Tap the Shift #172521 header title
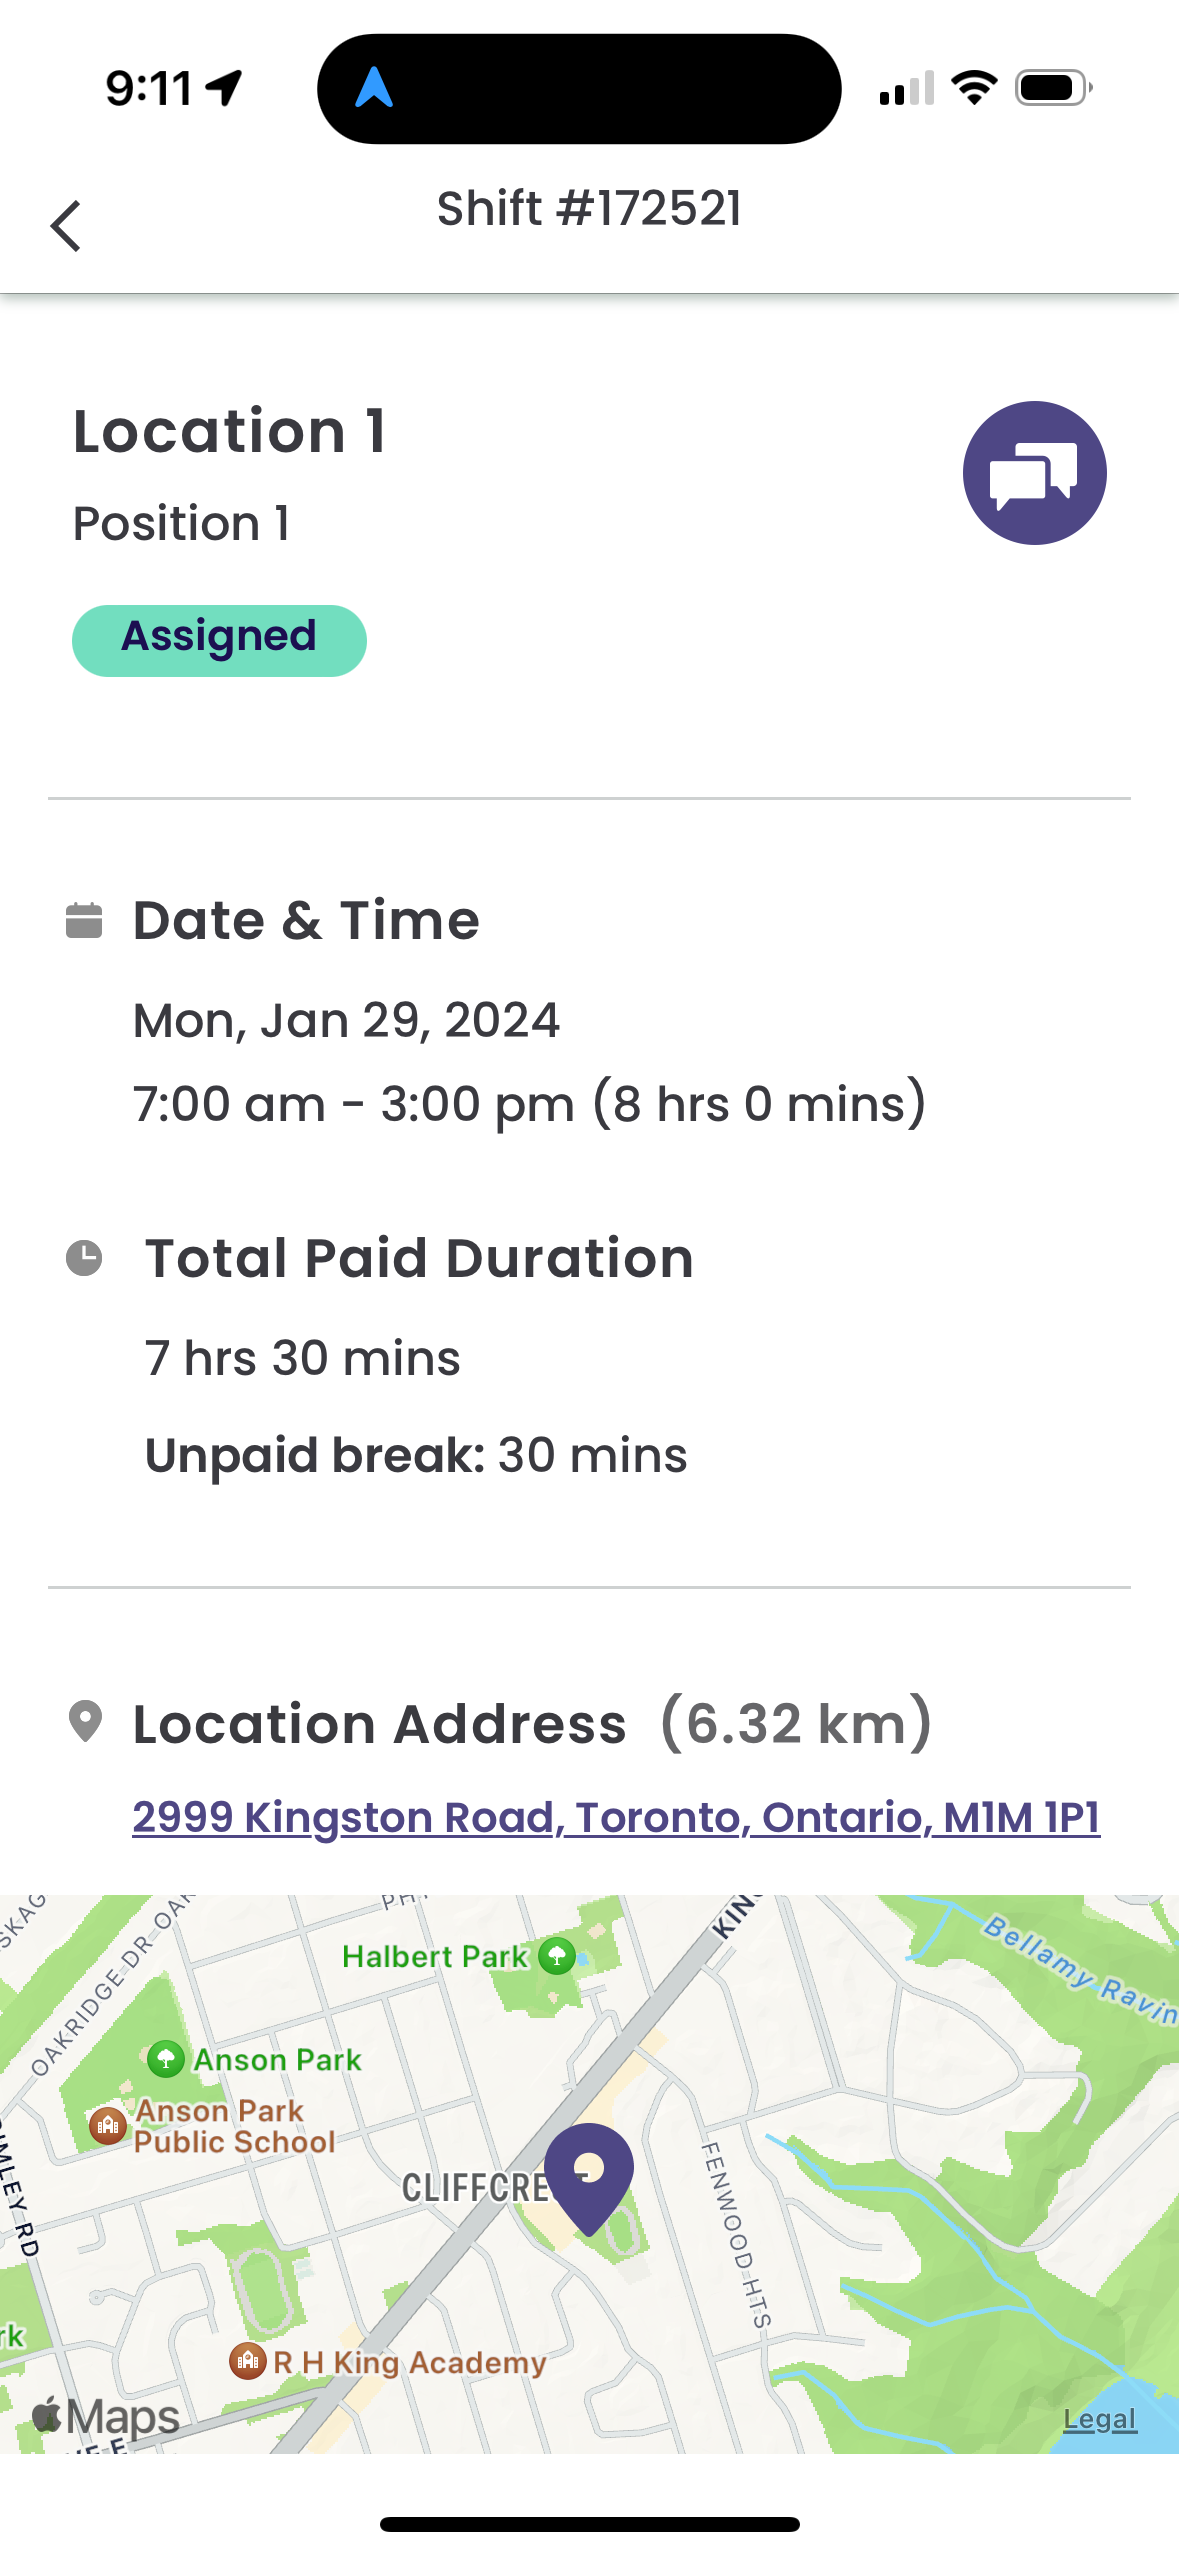This screenshot has height=2556, width=1179. [x=589, y=209]
